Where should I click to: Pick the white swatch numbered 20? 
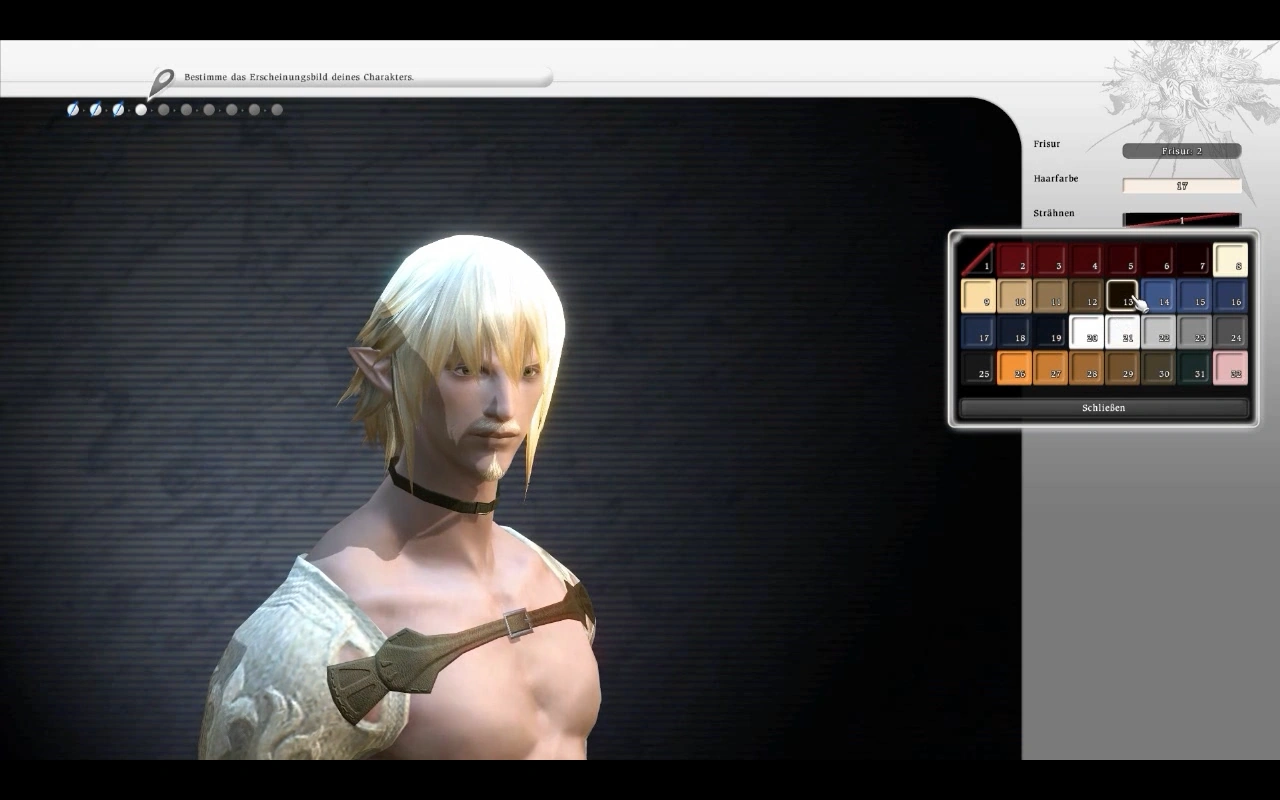[x=1086, y=332]
